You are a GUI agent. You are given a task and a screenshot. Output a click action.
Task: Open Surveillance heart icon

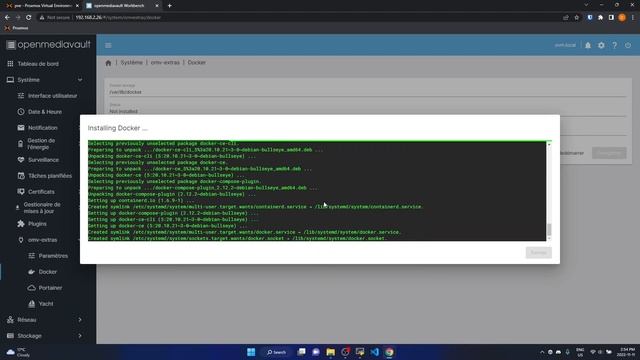point(21,160)
